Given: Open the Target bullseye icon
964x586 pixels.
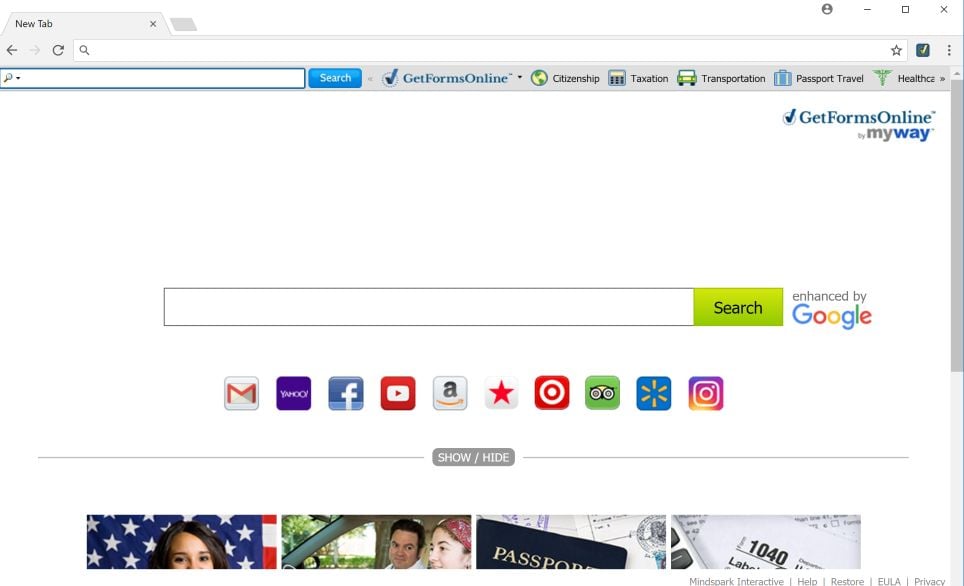Looking at the screenshot, I should [x=551, y=393].
